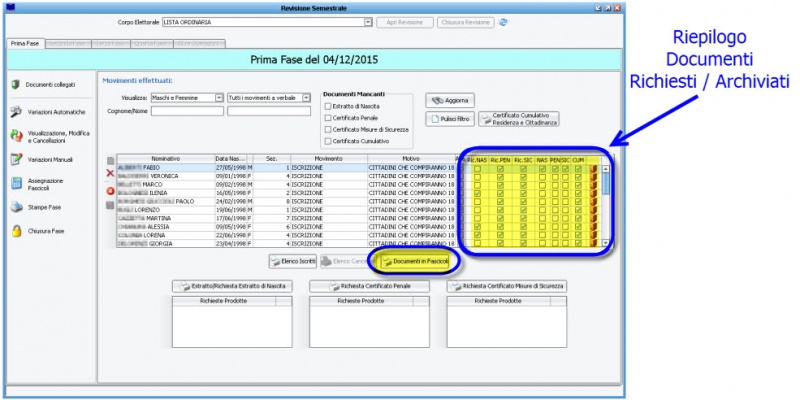Expand the Corpo Elettorale dropdown
The image size is (800, 400).
click(367, 21)
